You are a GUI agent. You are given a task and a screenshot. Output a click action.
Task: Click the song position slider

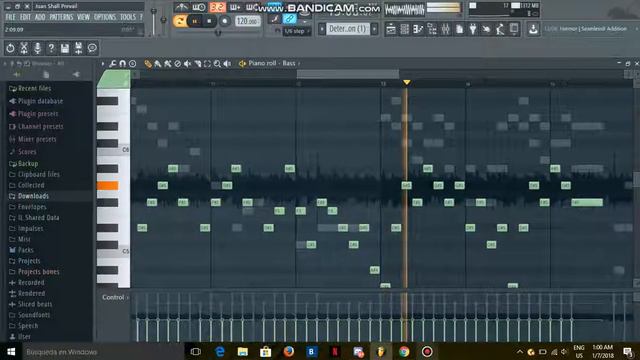pos(218,33)
